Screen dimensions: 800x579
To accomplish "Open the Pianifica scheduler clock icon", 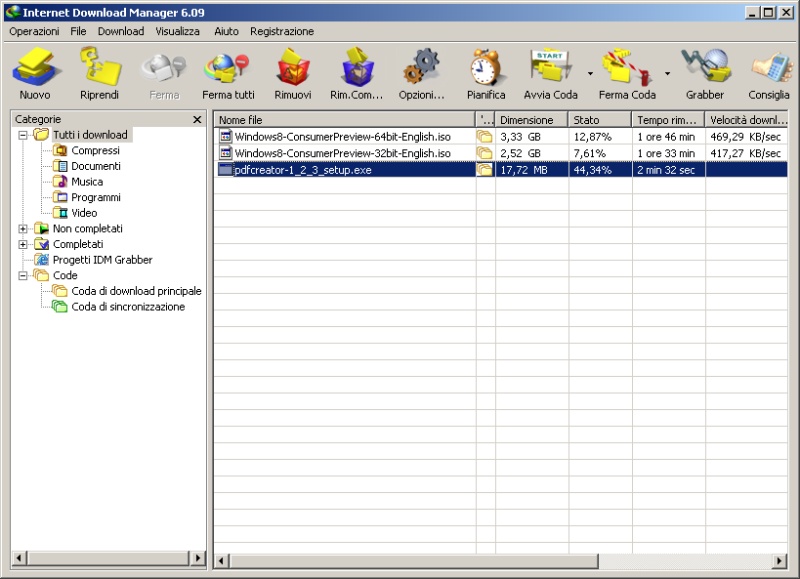I will coord(486,74).
